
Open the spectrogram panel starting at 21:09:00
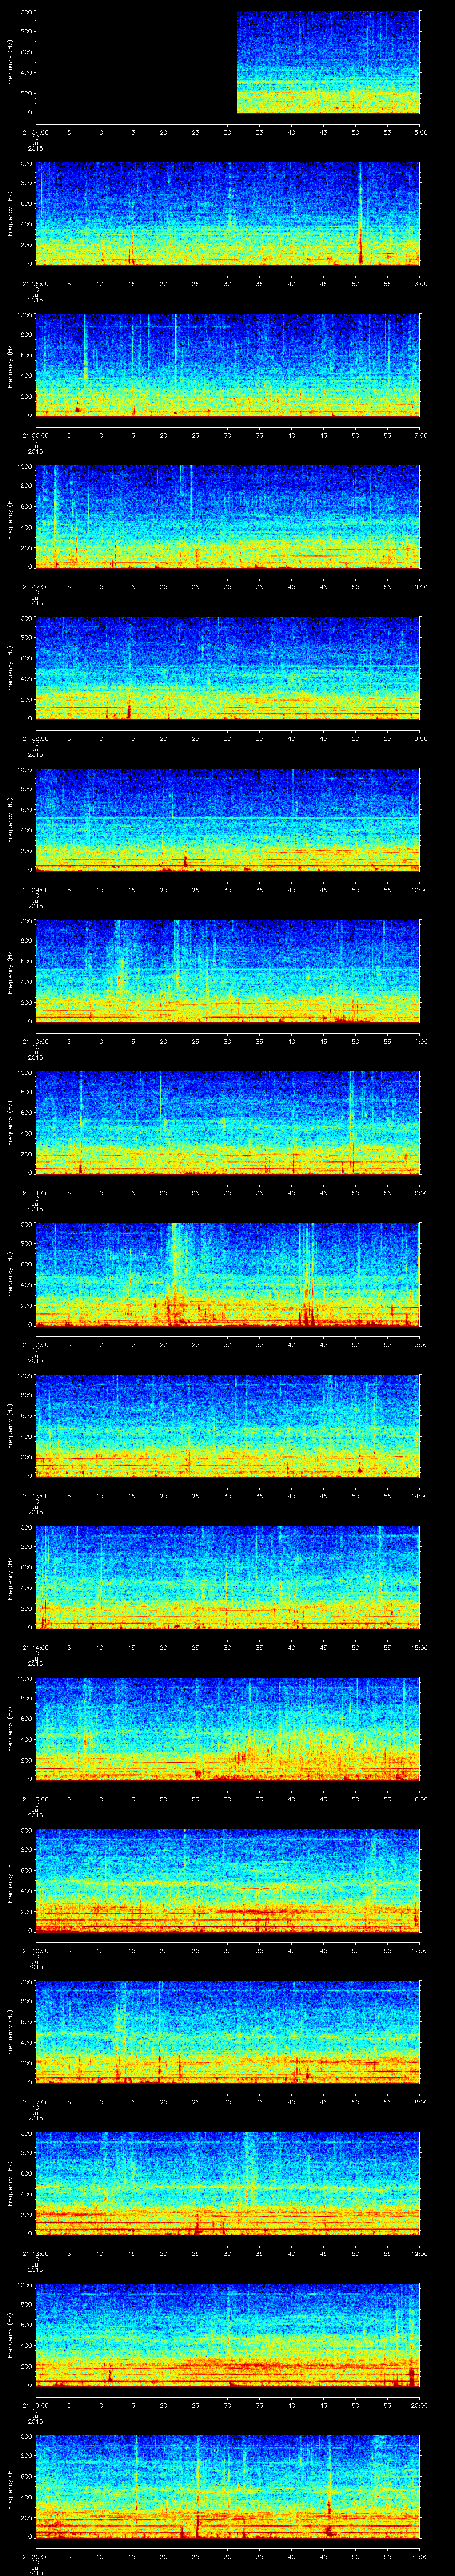click(228, 820)
